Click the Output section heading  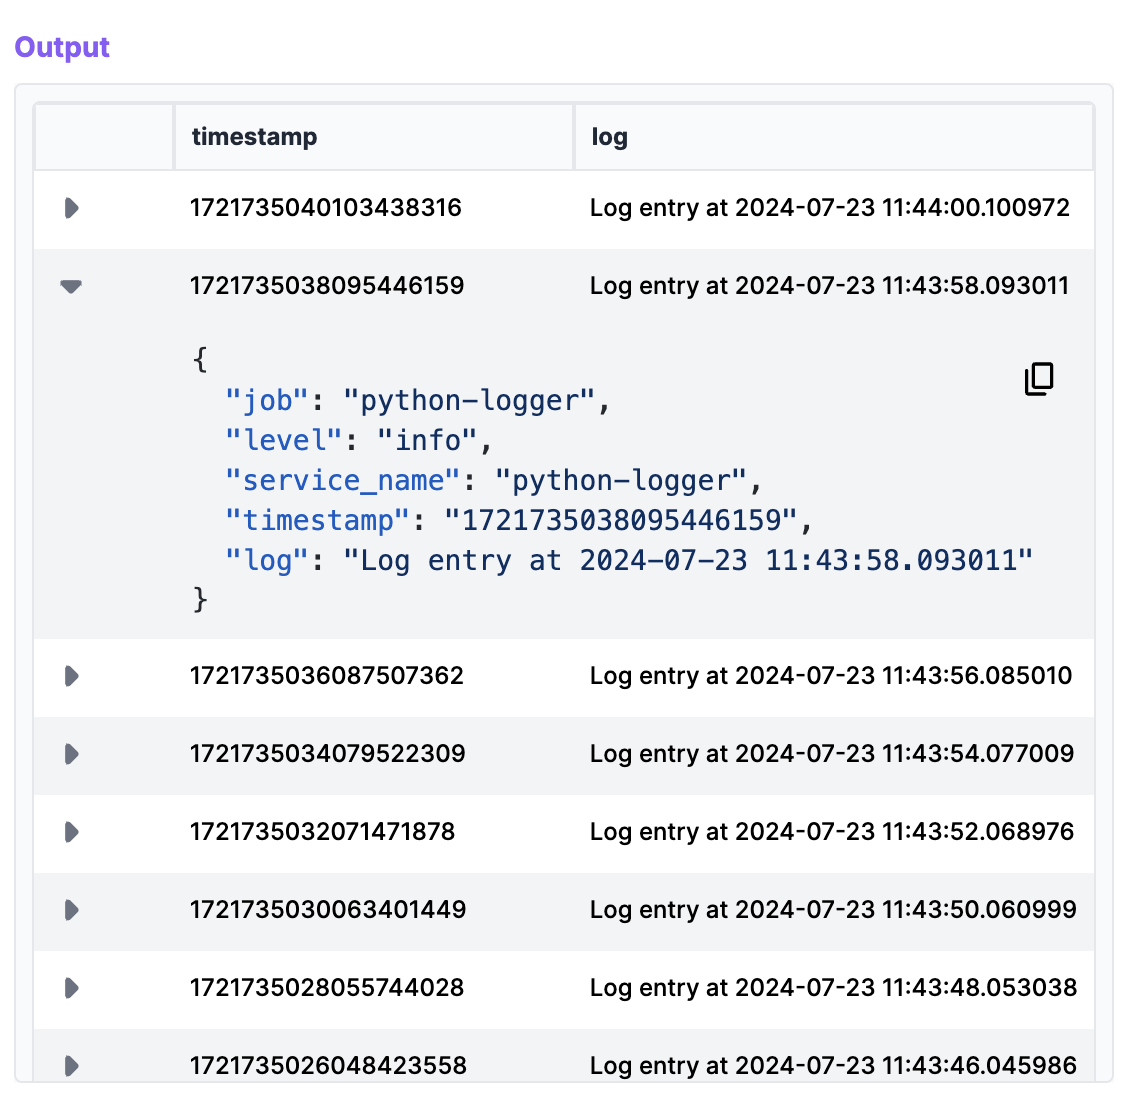pyautogui.click(x=62, y=47)
